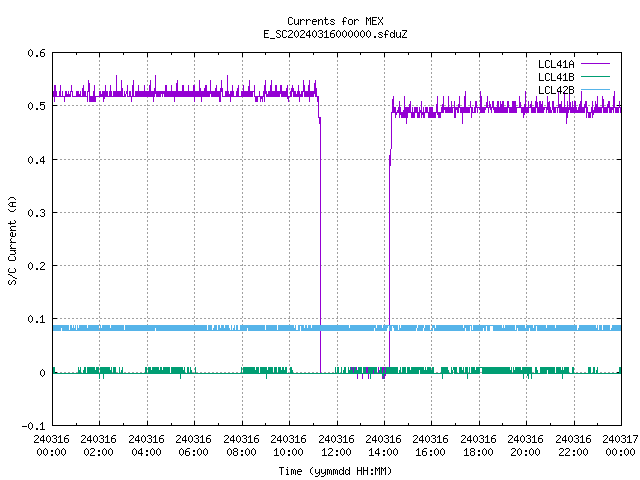Click the y-axis tick value 0.4
Viewport: 640px width, 480px height.
(x=37, y=160)
